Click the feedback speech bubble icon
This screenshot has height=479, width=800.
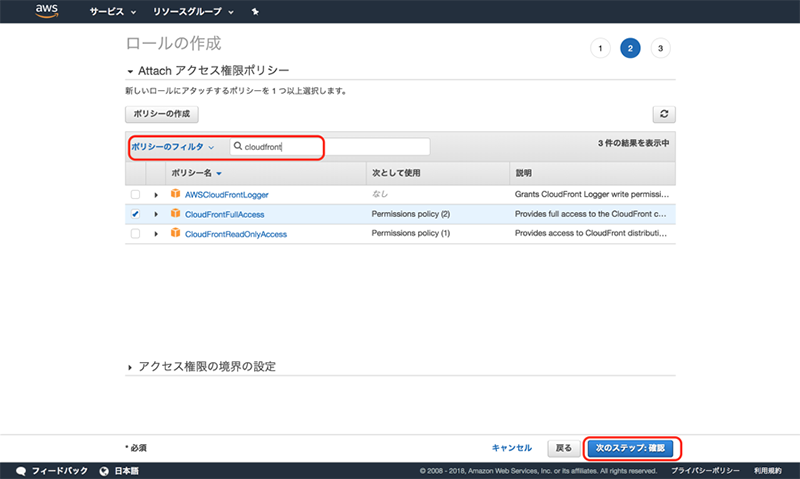21,470
